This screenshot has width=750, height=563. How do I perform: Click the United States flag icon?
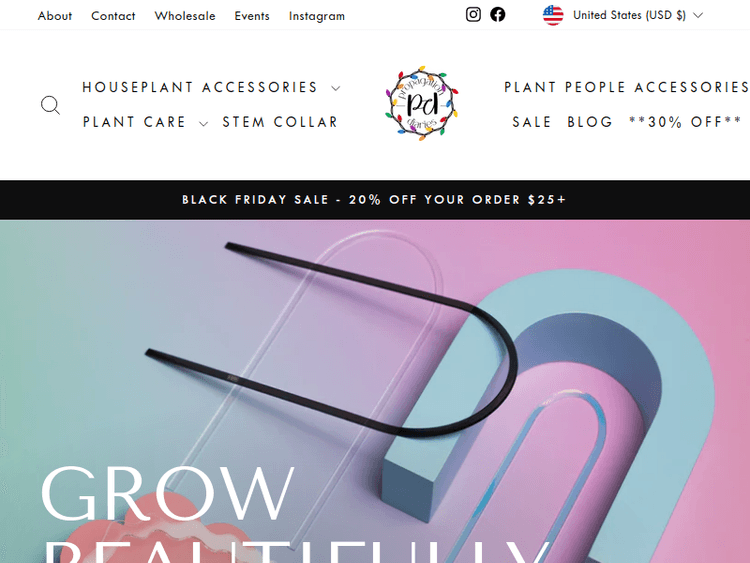(553, 15)
